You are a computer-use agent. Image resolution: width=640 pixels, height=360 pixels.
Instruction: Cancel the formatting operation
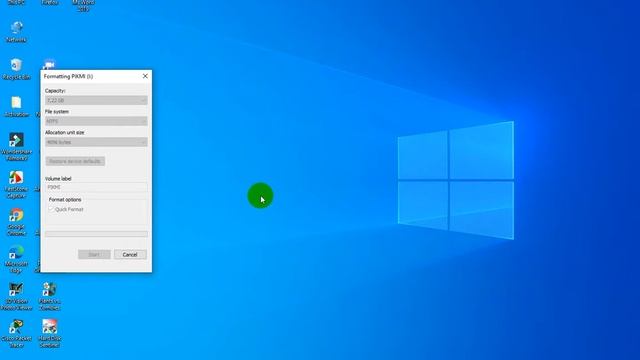(x=130, y=254)
